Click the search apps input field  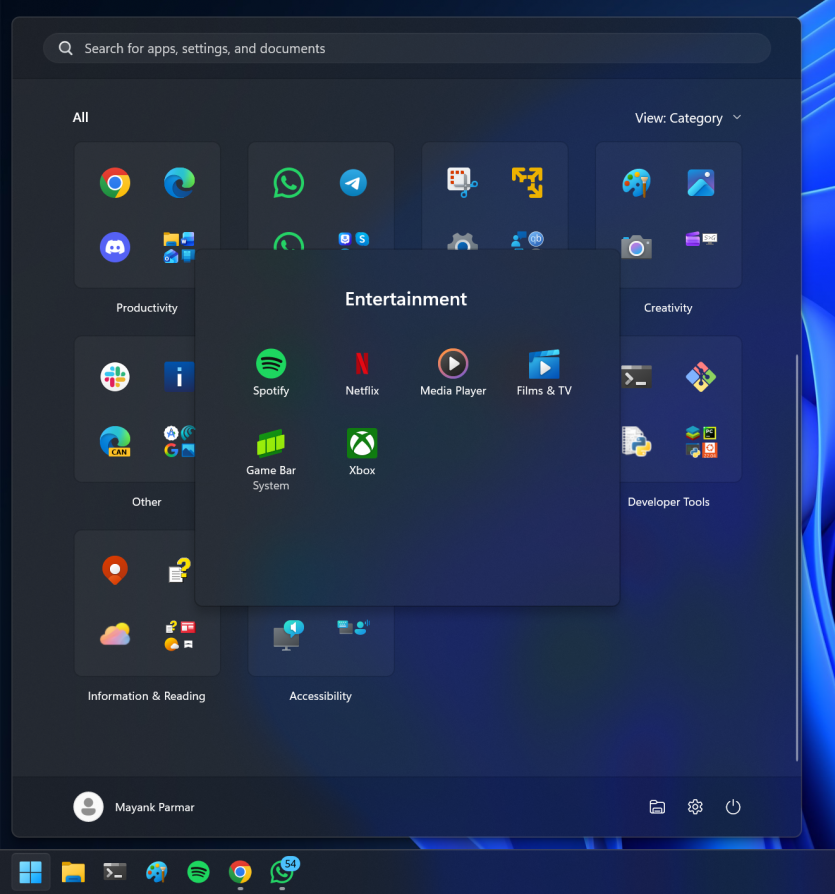(406, 47)
